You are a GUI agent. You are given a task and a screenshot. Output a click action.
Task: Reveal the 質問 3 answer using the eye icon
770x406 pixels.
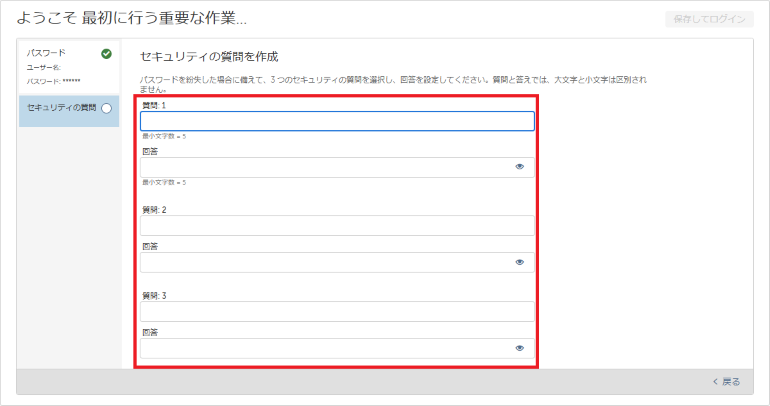click(520, 348)
